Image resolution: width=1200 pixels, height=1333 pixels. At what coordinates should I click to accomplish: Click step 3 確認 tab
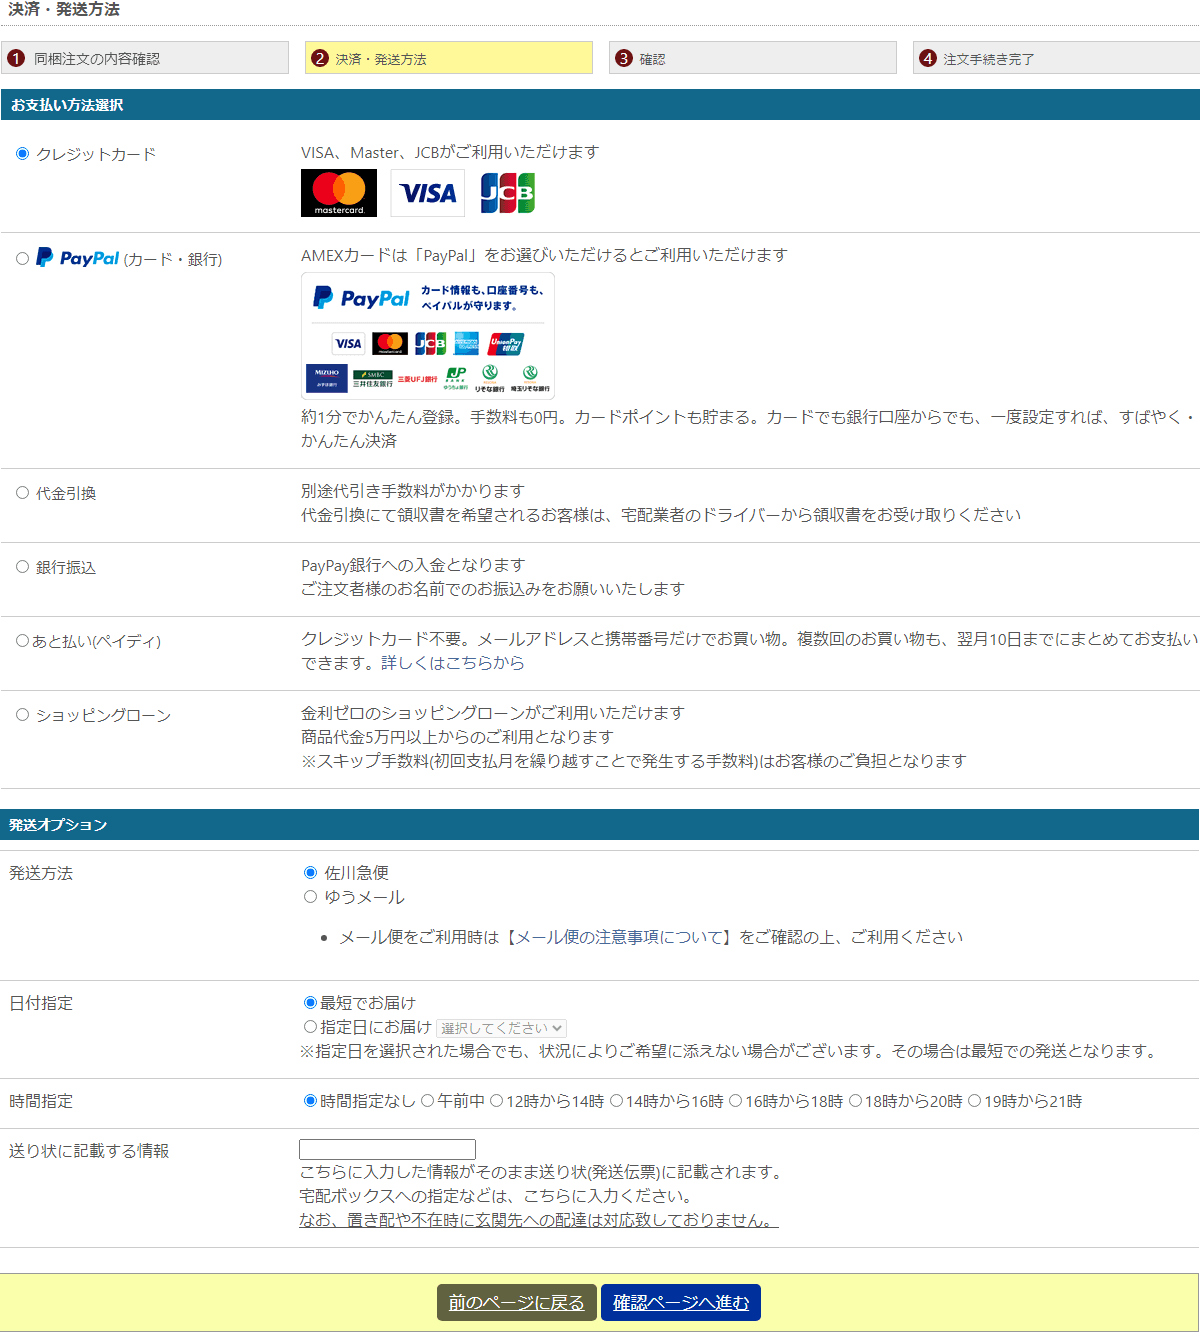[752, 58]
